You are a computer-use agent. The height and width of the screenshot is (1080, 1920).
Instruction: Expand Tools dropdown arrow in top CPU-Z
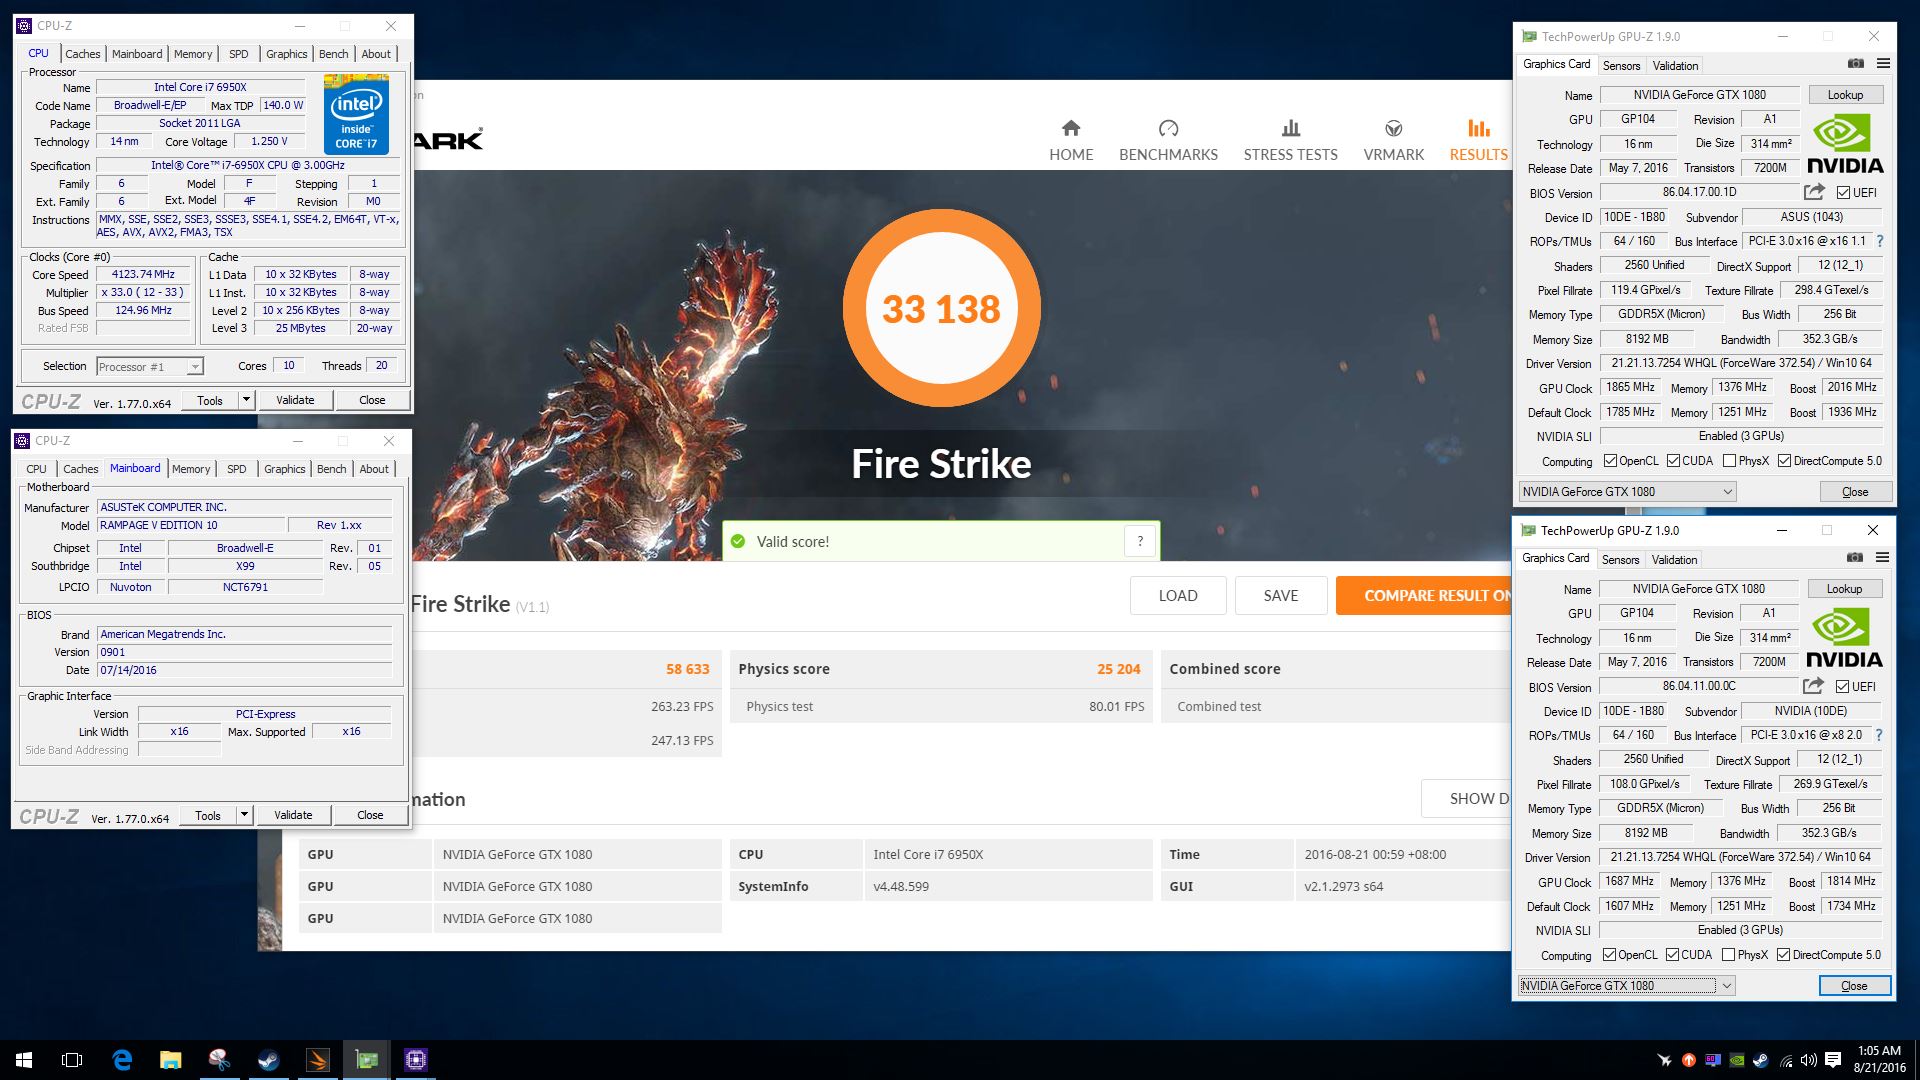tap(246, 400)
